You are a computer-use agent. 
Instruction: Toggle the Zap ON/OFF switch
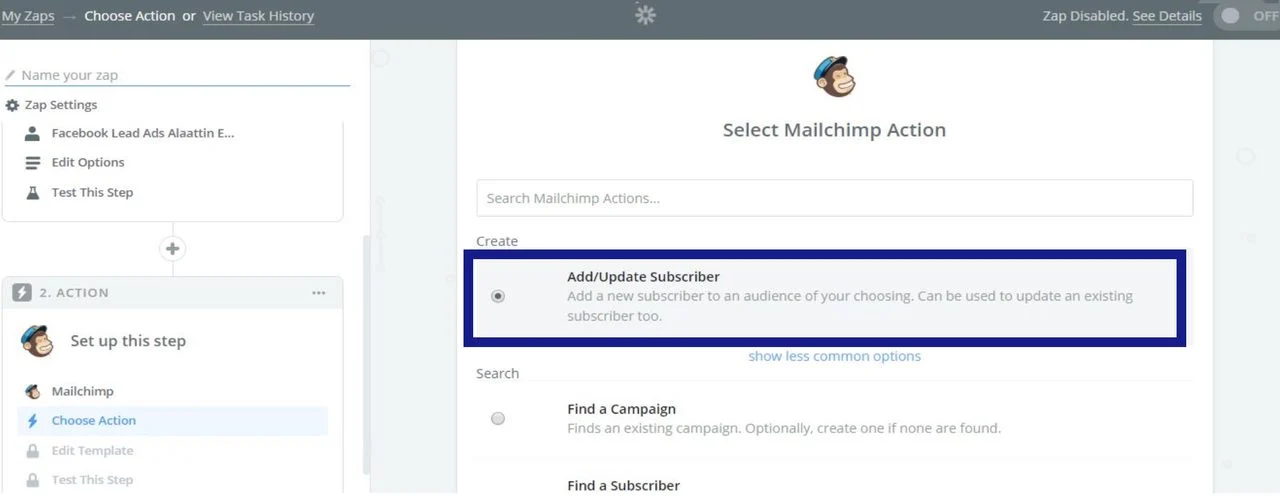coord(1246,16)
